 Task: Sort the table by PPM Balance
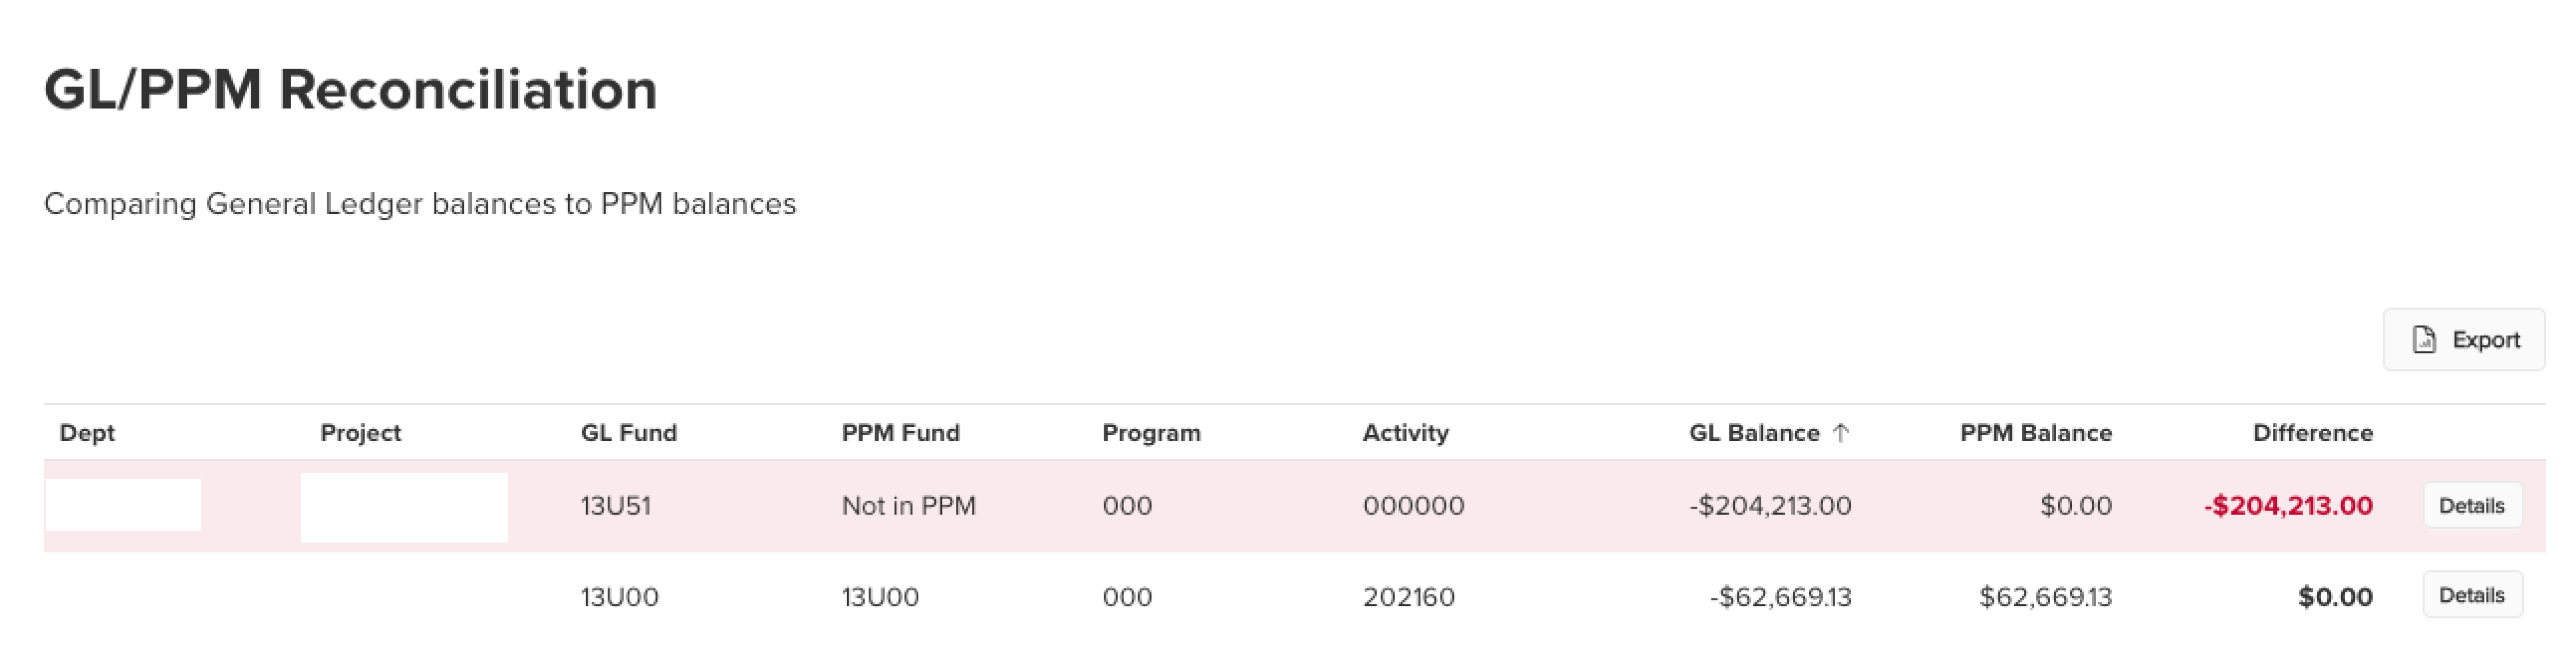[2037, 432]
